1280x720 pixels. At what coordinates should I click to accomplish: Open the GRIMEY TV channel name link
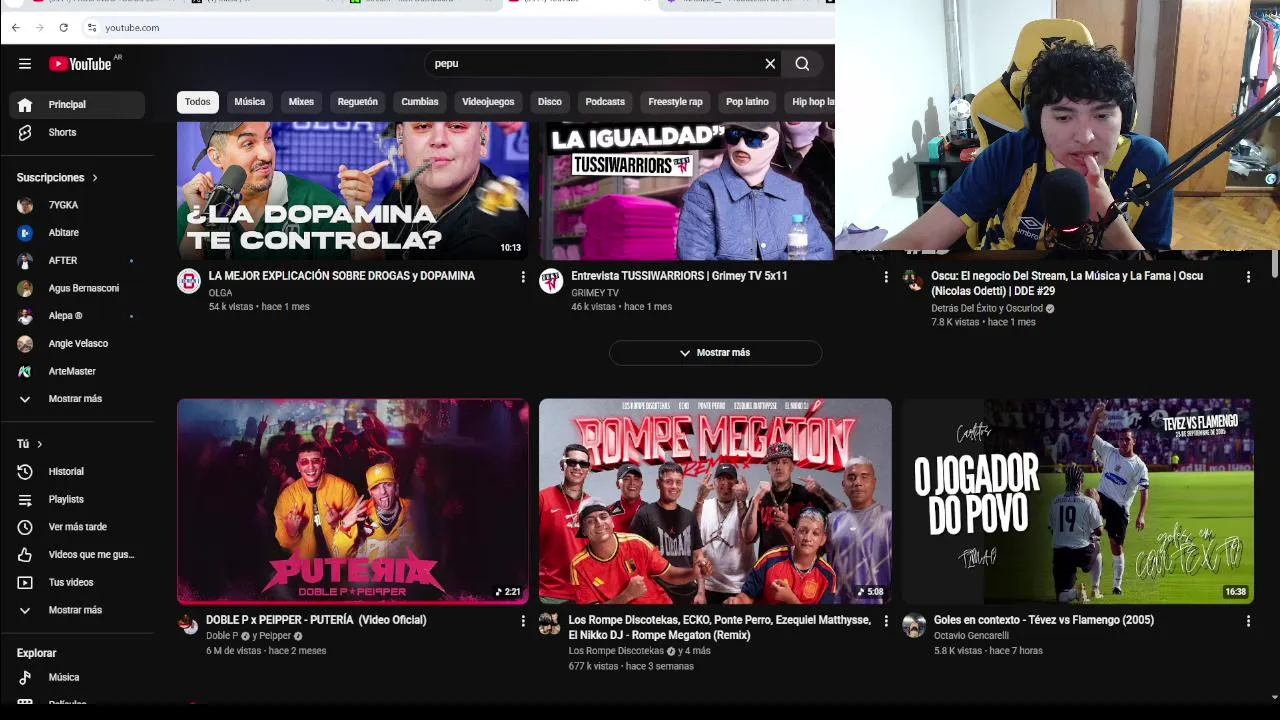tap(595, 293)
